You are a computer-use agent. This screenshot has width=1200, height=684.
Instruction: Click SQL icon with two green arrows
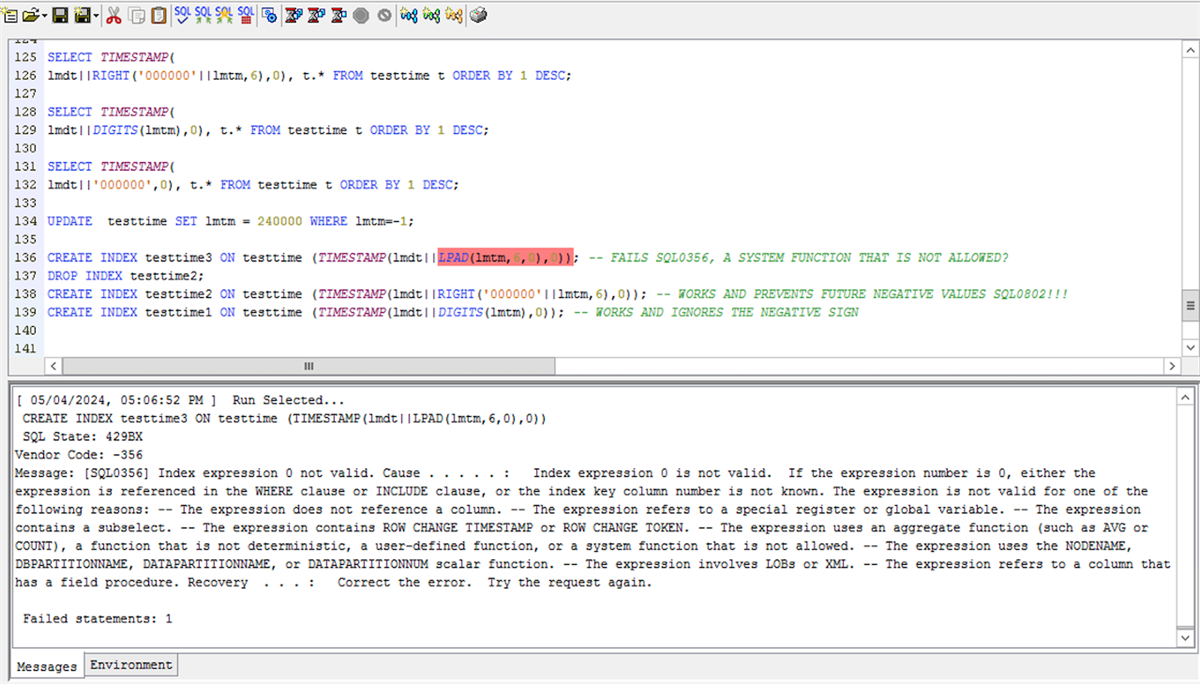(203, 15)
